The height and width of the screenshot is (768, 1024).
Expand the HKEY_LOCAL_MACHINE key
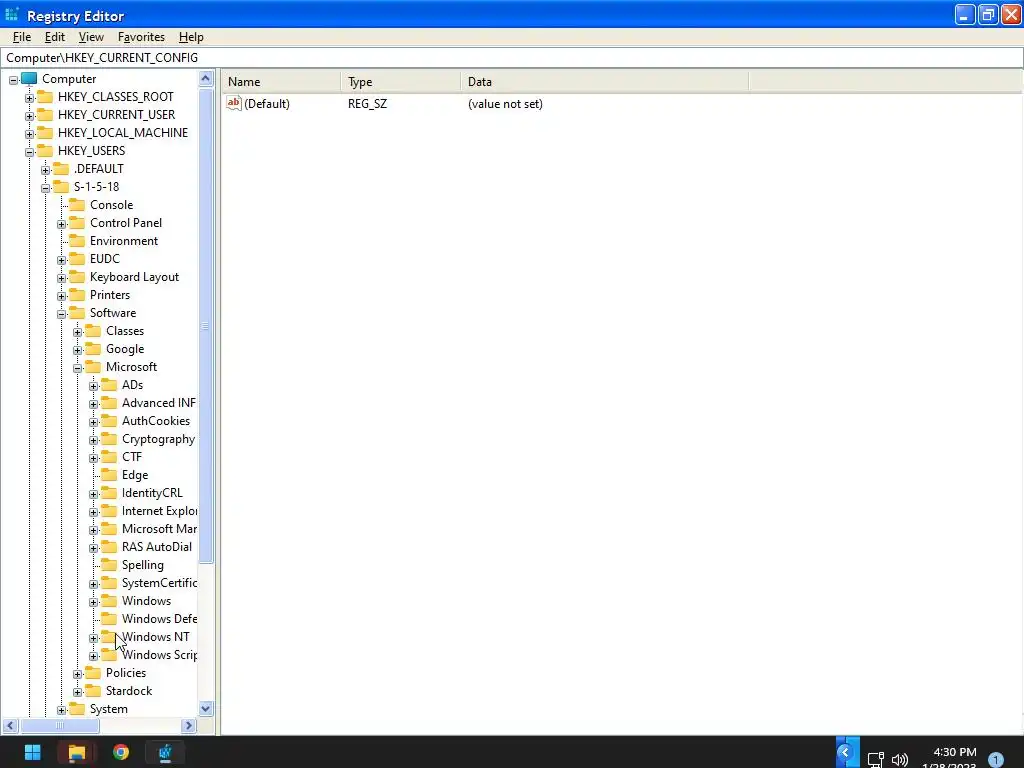(29, 134)
